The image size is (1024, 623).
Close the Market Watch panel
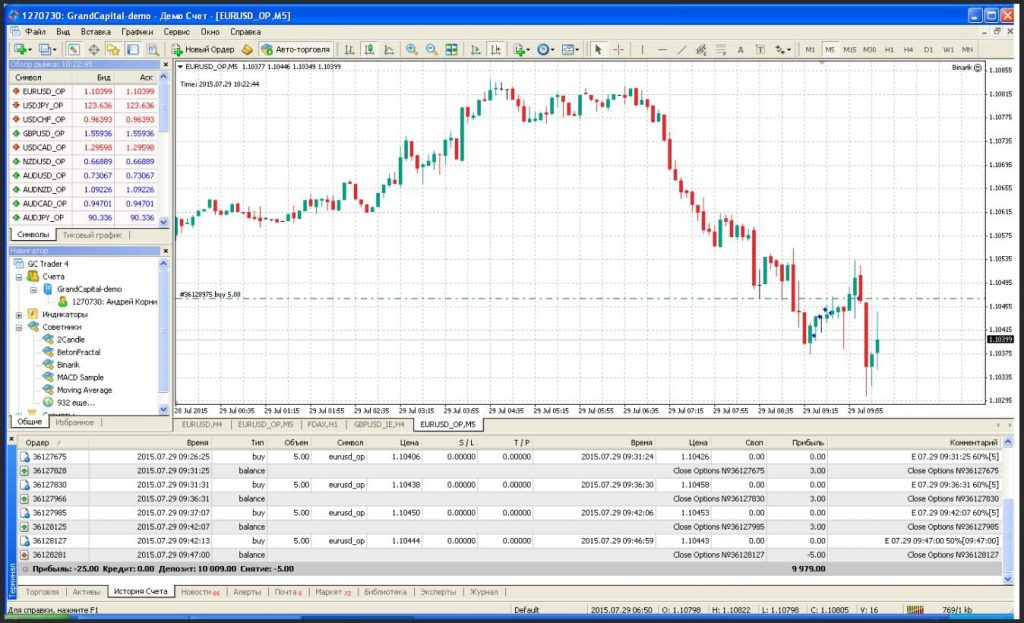tap(165, 65)
